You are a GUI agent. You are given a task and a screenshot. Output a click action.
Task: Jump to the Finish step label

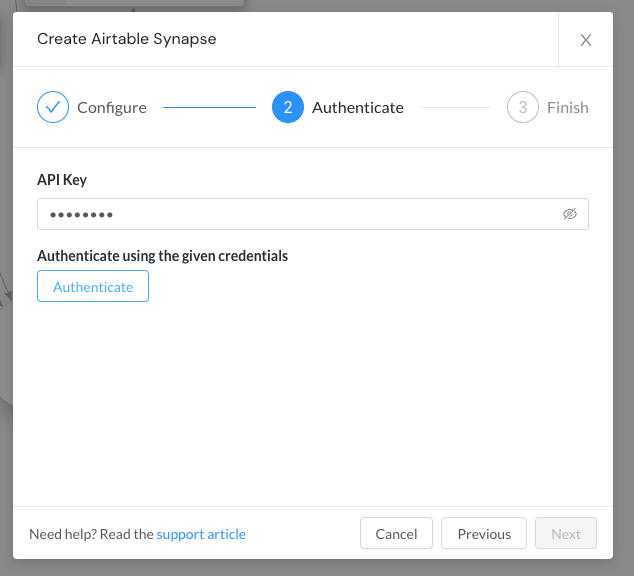pos(568,108)
